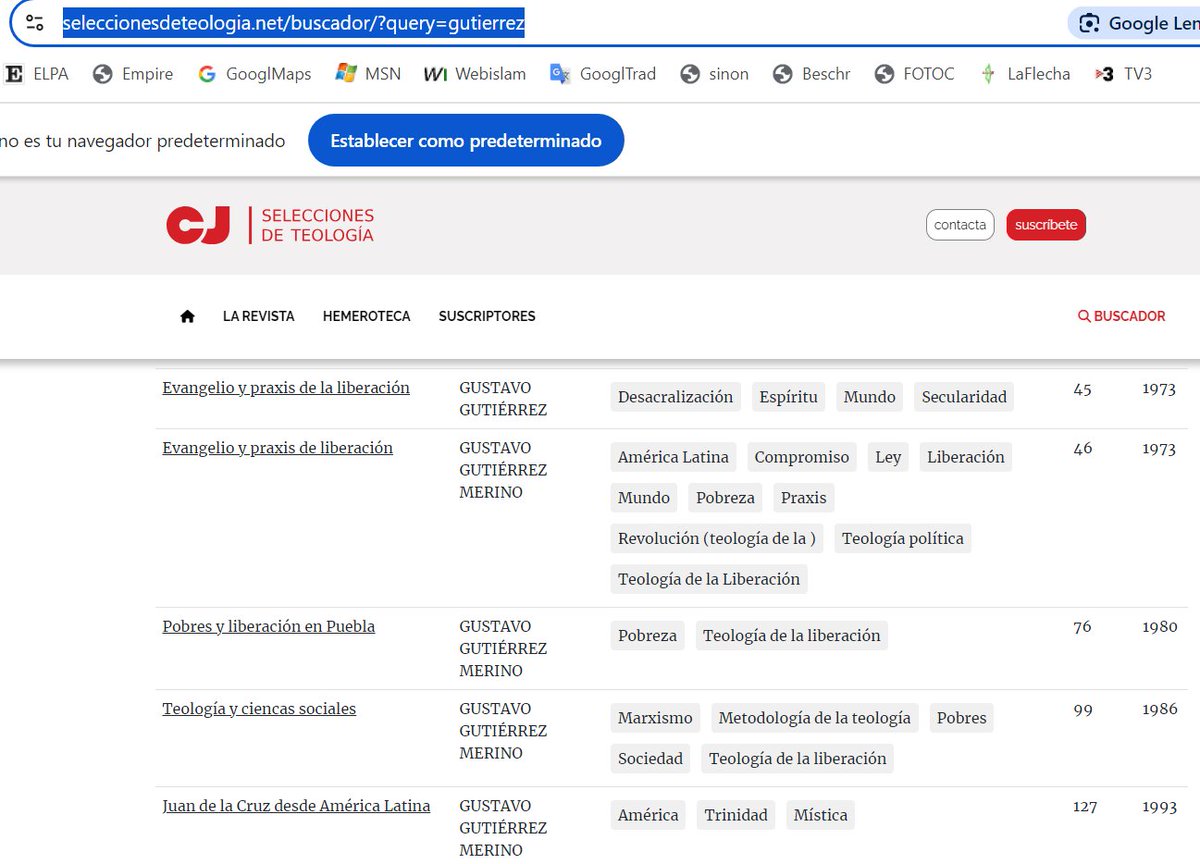Open article Evangelio y praxis de la liberación
The height and width of the screenshot is (864, 1200).
click(x=286, y=388)
